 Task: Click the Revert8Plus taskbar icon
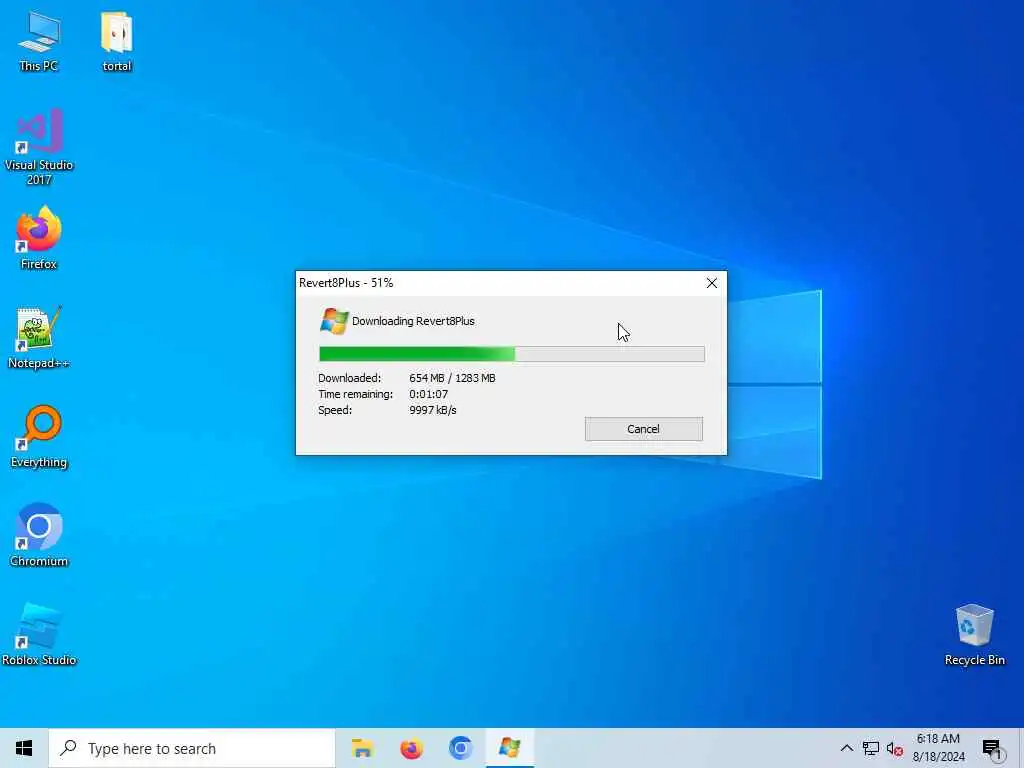click(x=509, y=748)
